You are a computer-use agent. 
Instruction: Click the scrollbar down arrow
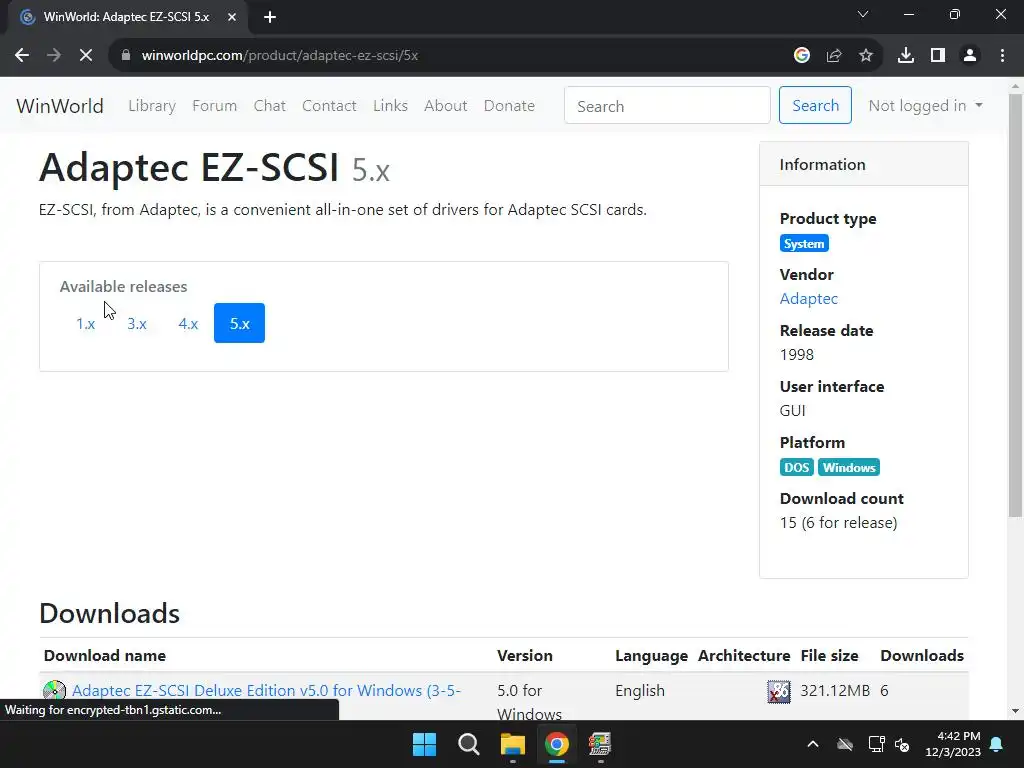[x=1016, y=711]
